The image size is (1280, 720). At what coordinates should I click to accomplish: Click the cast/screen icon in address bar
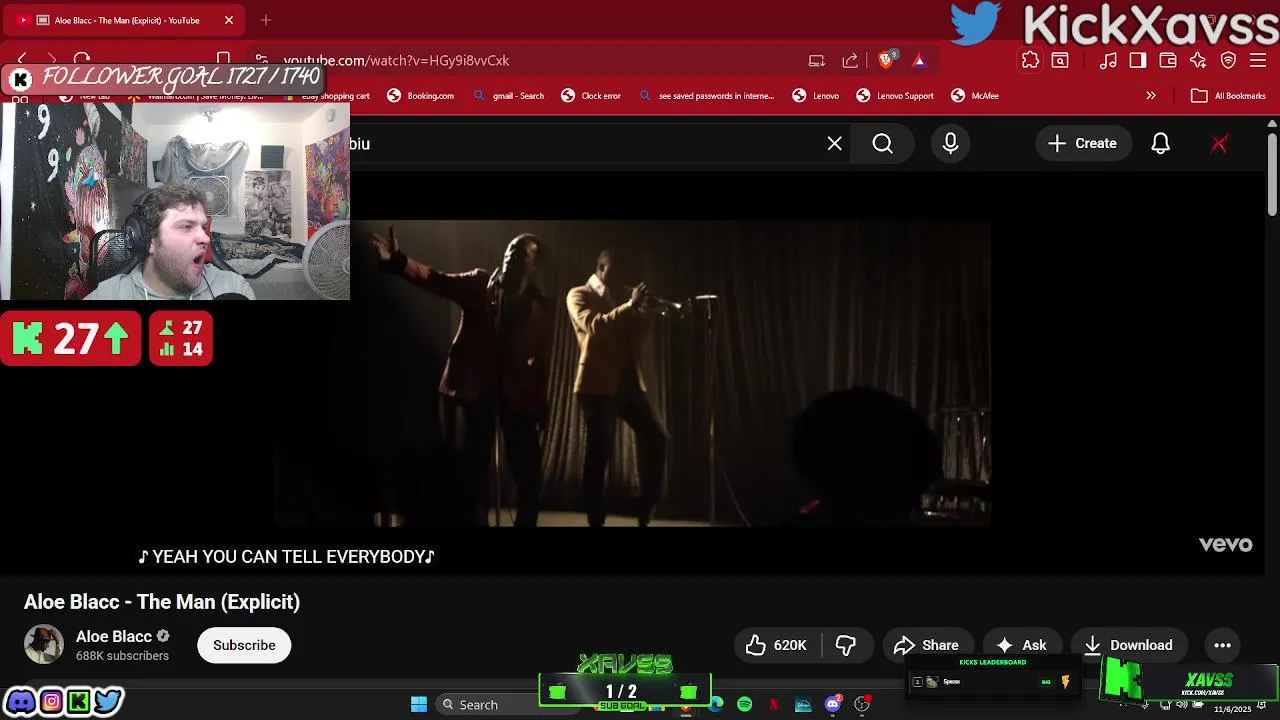817,60
